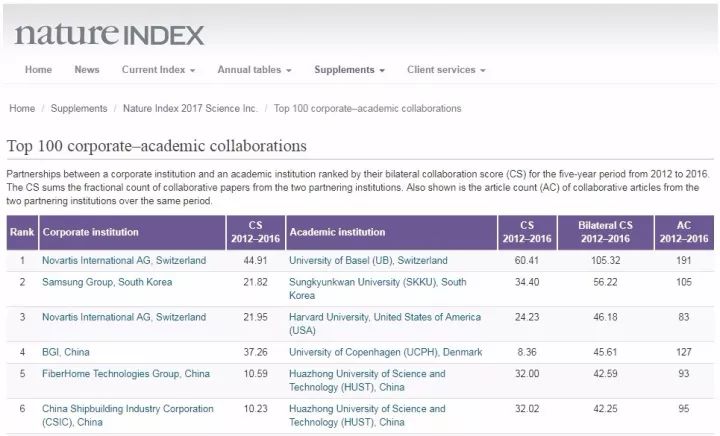Image resolution: width=720 pixels, height=436 pixels.
Task: Select bilateral CS value 46.18
Action: pos(605,317)
